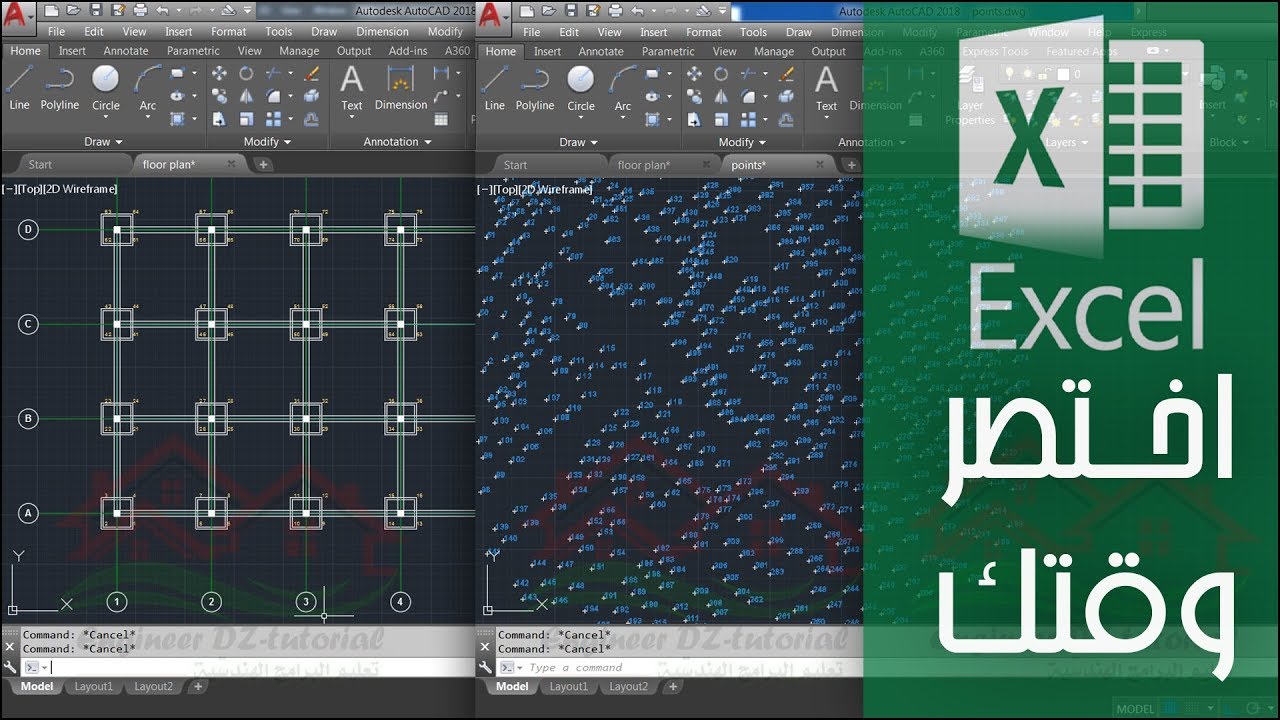
Task: Click the Trim tool in left window Modify panel
Action: tap(272, 74)
